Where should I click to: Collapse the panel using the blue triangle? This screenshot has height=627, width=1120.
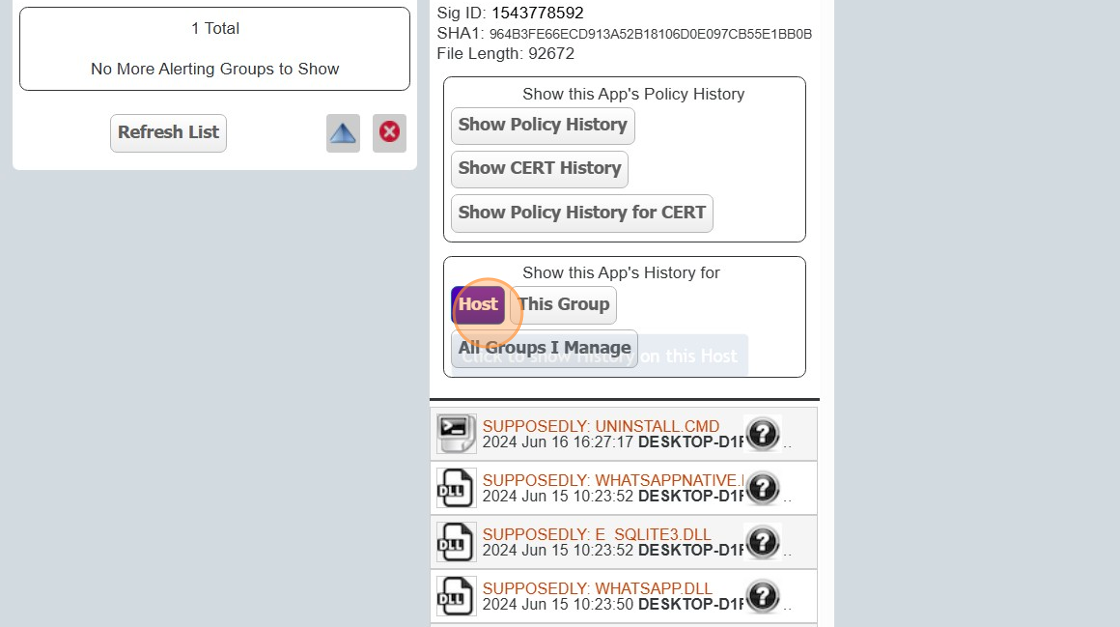click(342, 133)
